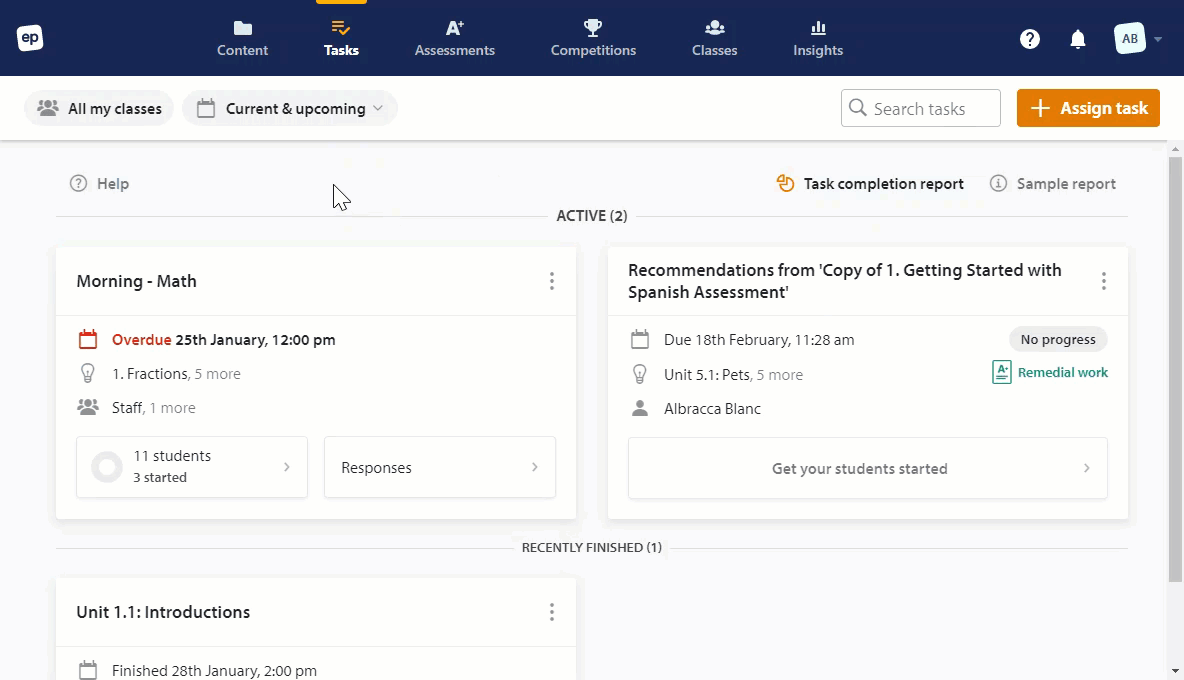This screenshot has height=680, width=1184.
Task: Click the student progress ring indicator
Action: 107,467
